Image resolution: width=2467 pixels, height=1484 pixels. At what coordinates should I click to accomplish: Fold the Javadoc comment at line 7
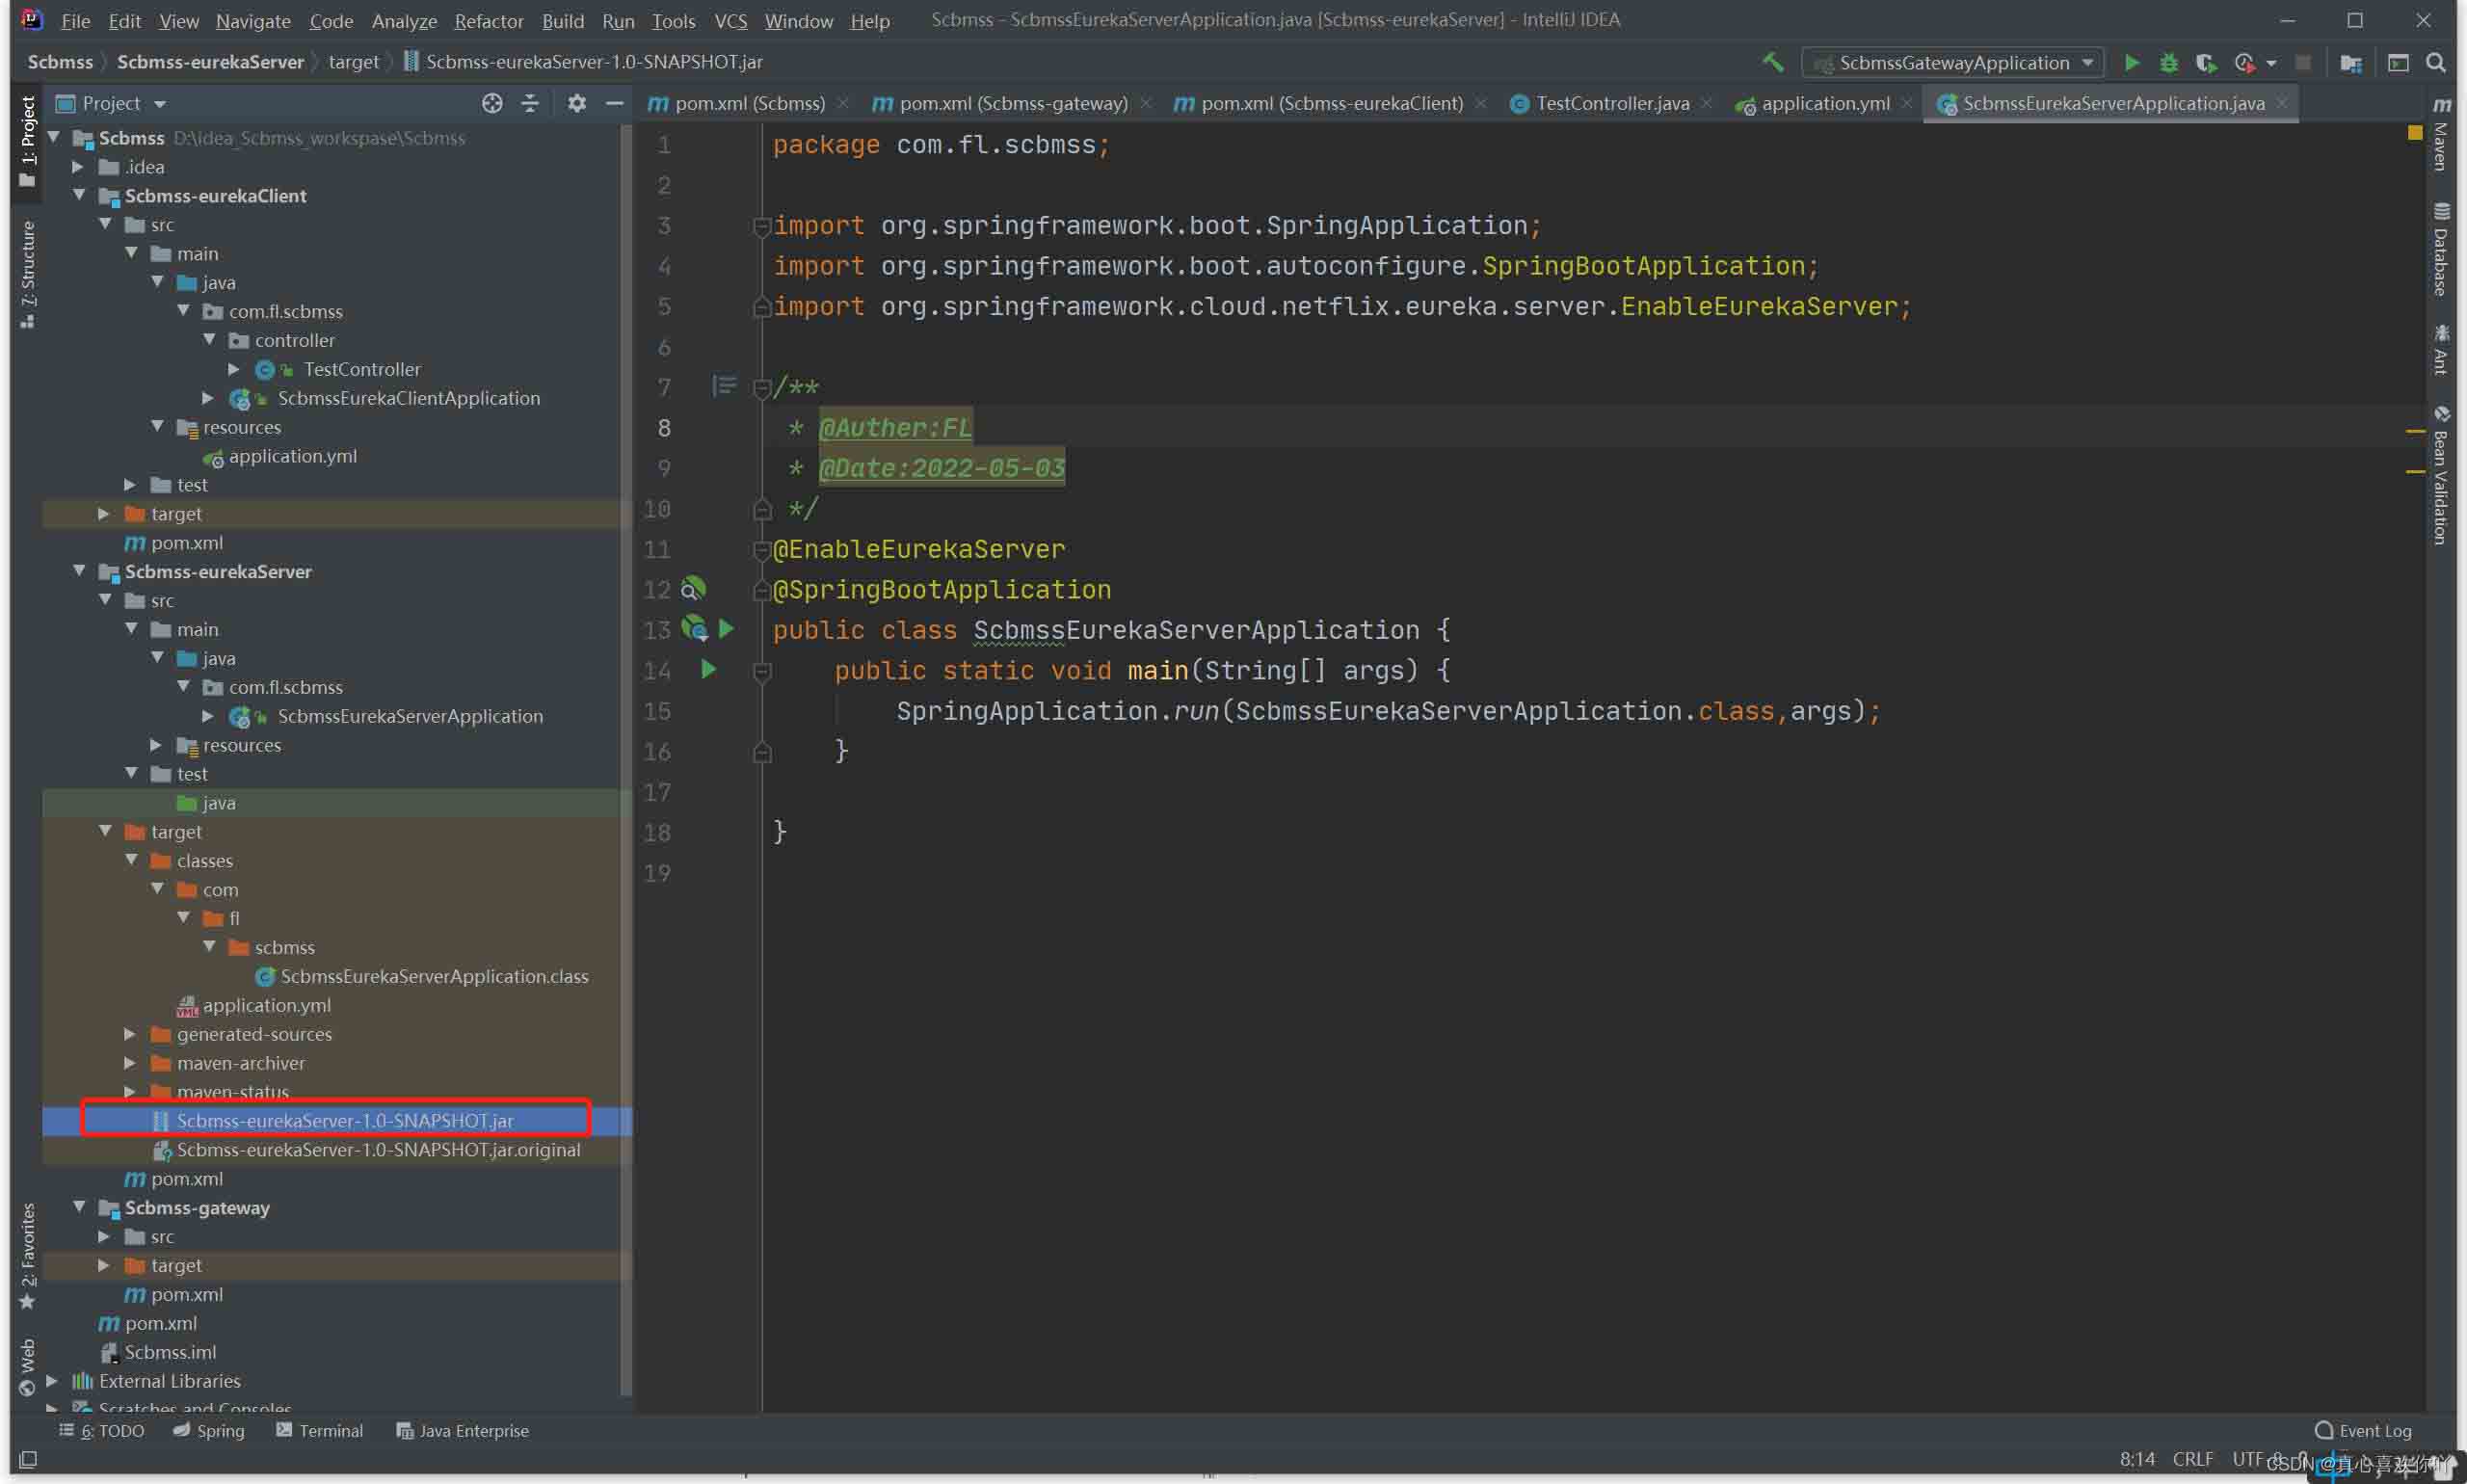[x=762, y=388]
